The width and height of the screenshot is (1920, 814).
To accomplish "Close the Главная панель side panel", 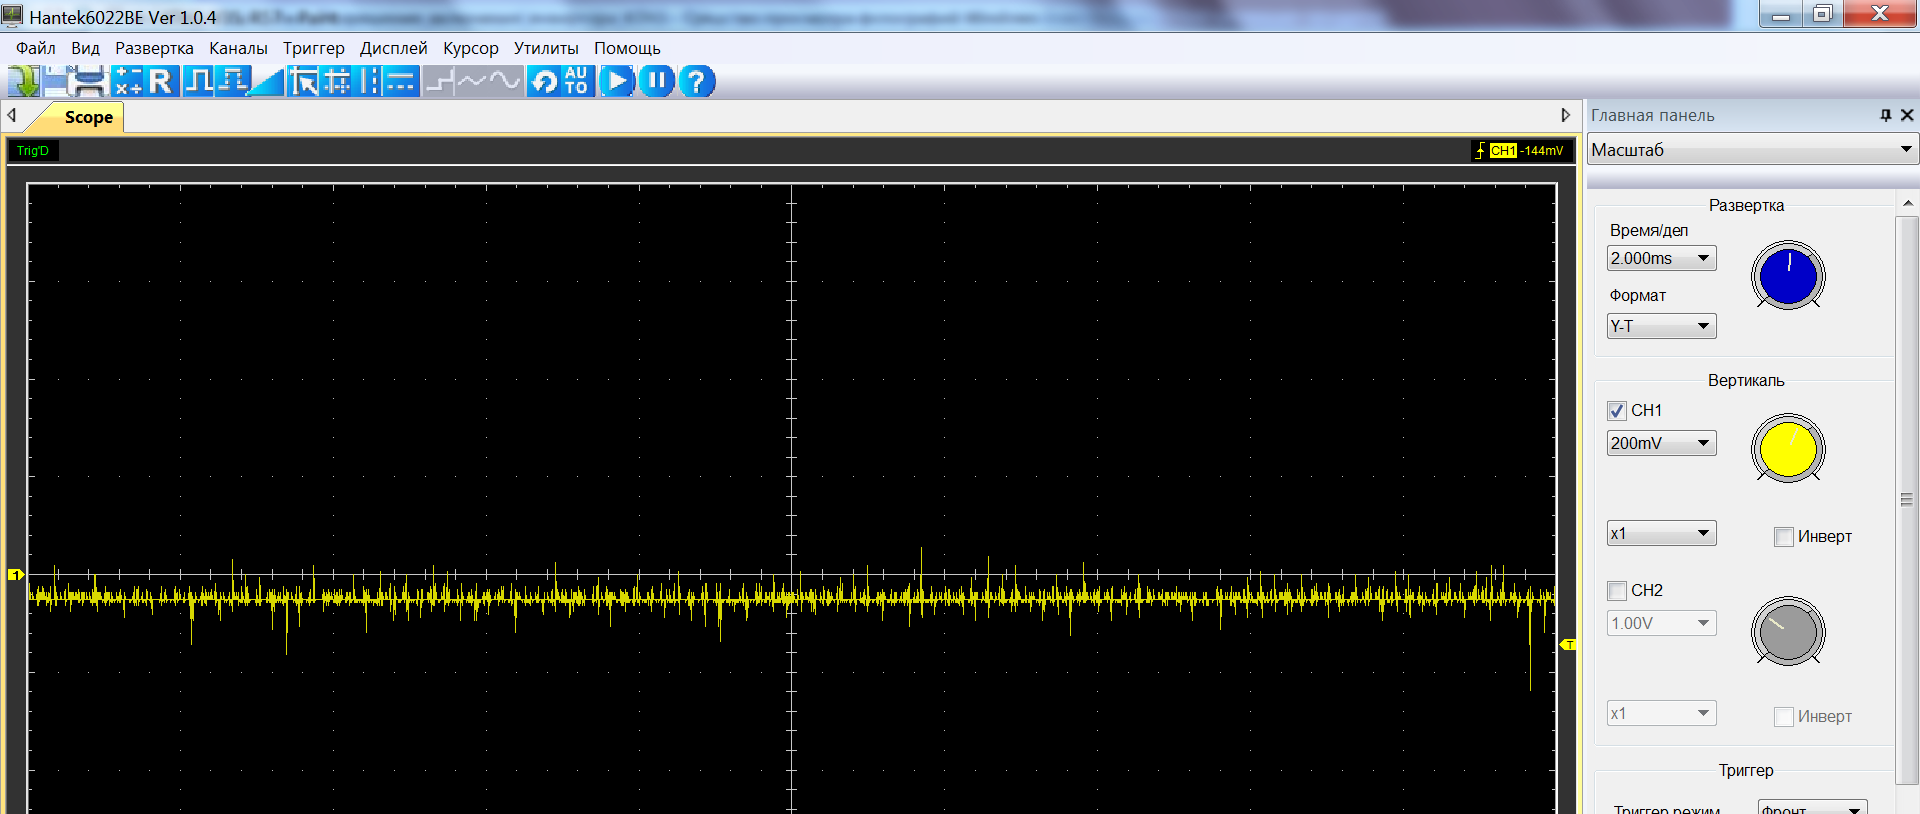I will tap(1907, 115).
